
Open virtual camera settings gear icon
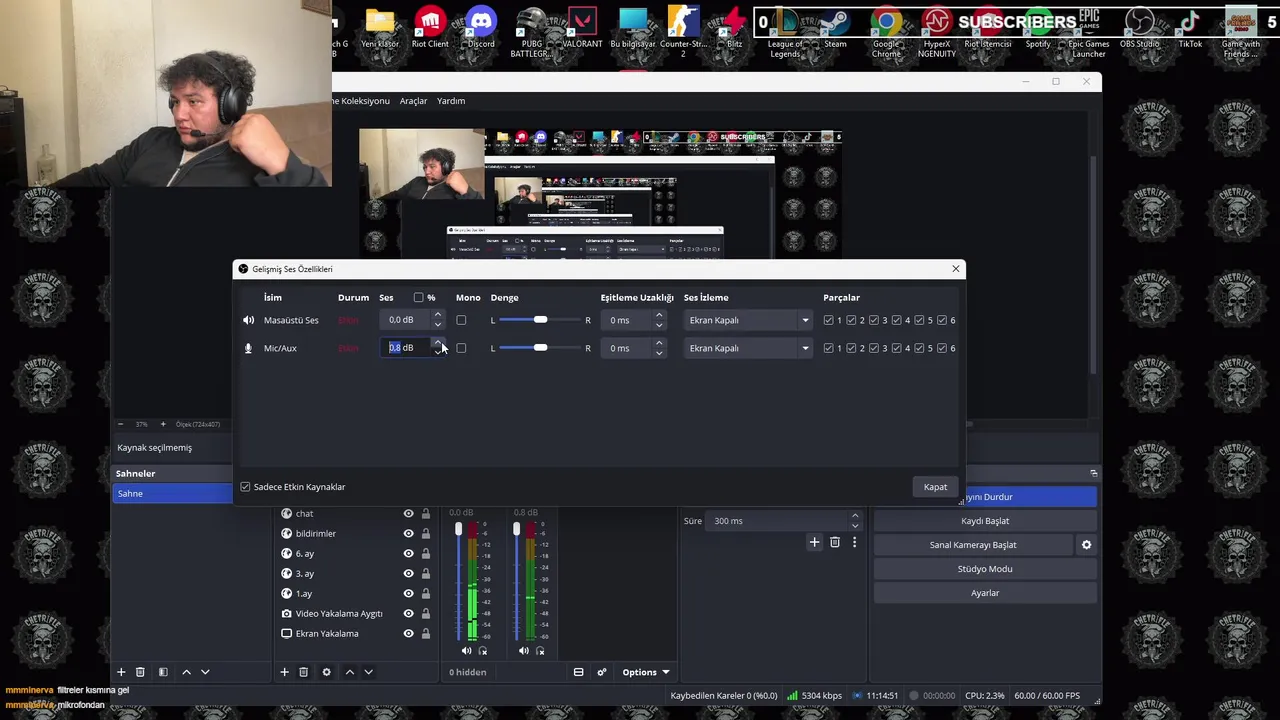click(x=1086, y=545)
